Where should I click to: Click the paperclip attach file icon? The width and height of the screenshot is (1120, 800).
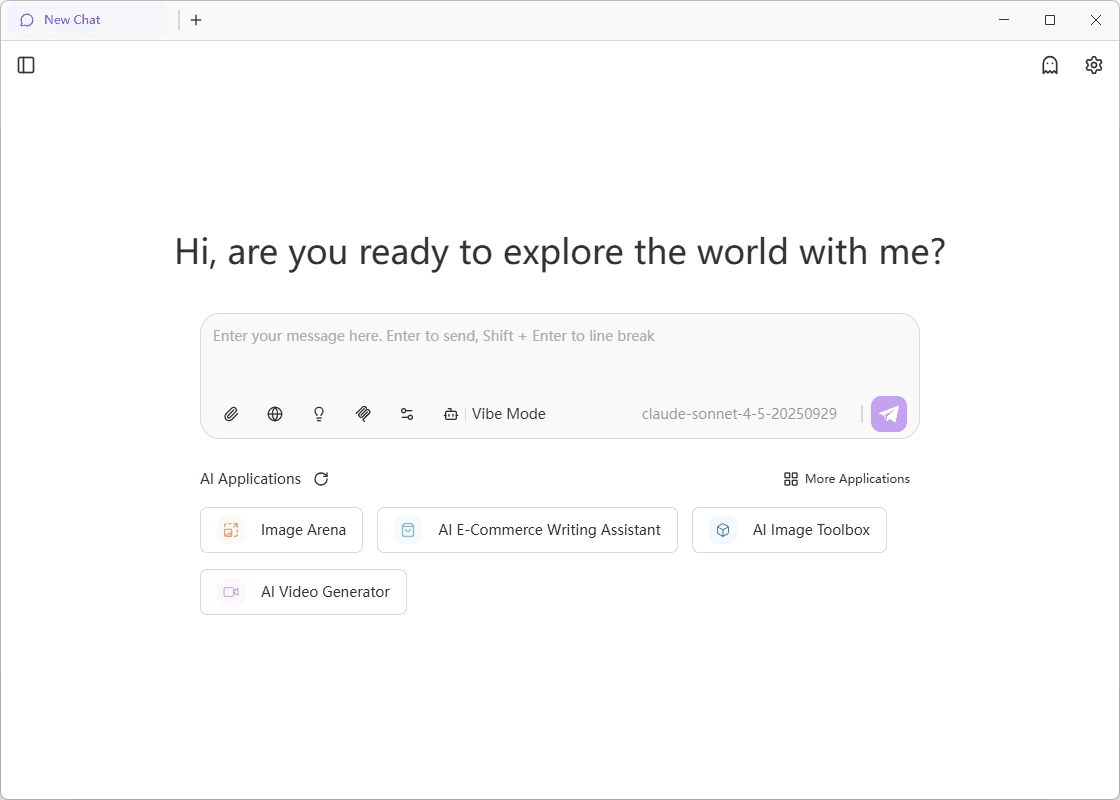pos(231,414)
